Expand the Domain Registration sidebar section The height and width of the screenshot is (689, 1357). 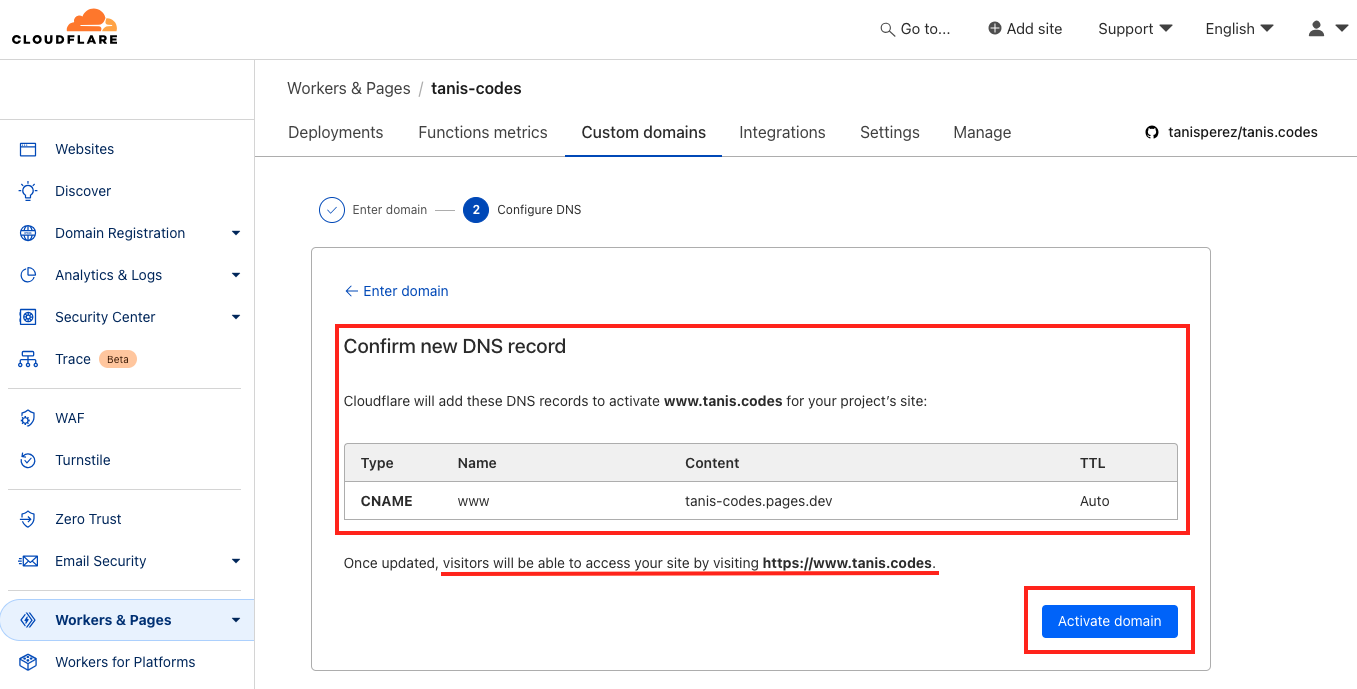(x=236, y=233)
